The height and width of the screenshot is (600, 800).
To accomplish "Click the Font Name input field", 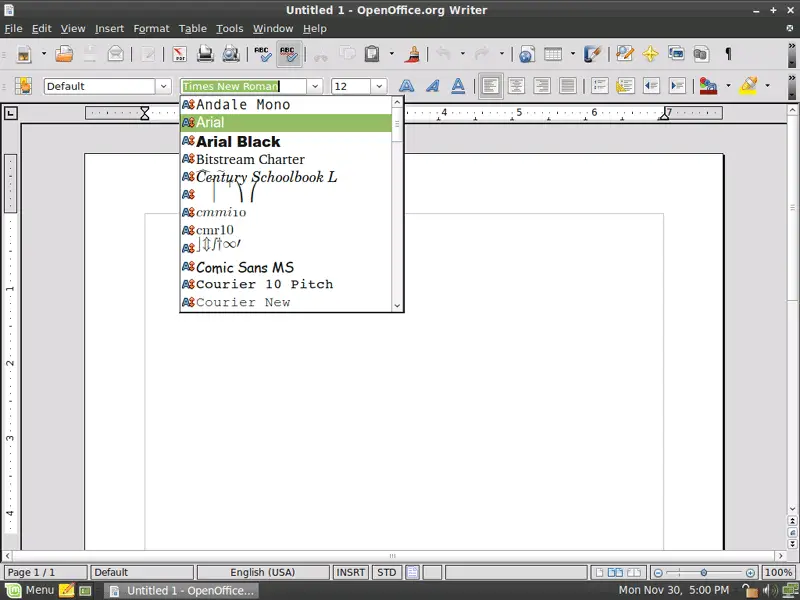I will (x=243, y=86).
